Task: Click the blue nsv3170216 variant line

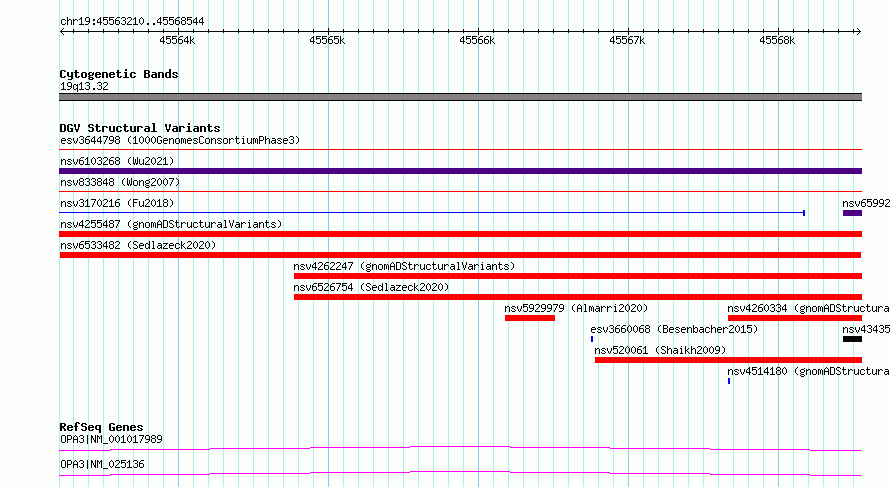Action: coord(432,213)
